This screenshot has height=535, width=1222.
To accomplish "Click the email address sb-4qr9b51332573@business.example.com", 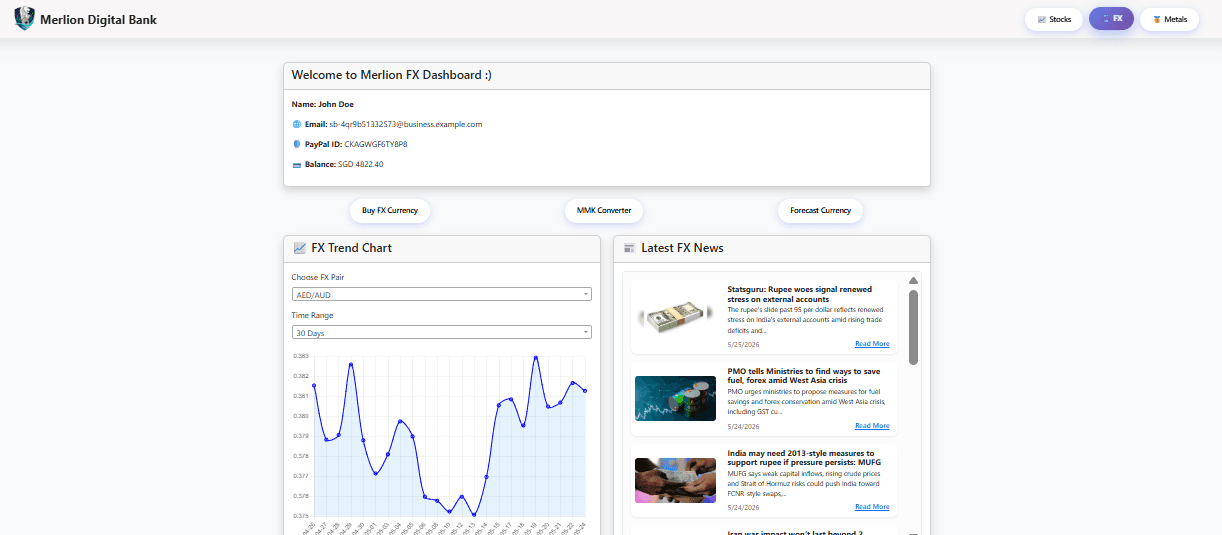I will pos(406,125).
